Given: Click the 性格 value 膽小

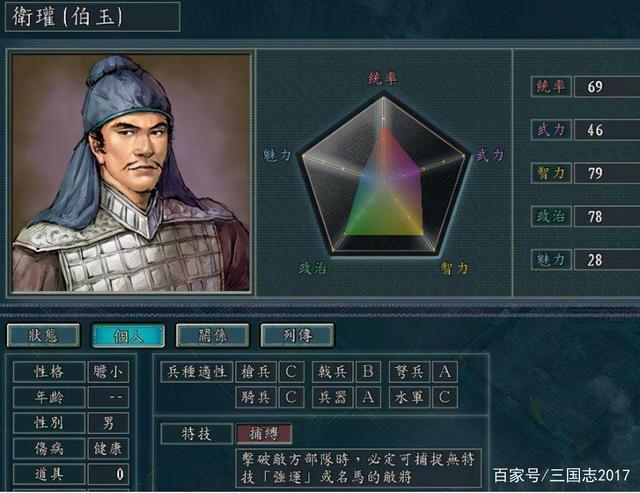Looking at the screenshot, I should point(108,371).
